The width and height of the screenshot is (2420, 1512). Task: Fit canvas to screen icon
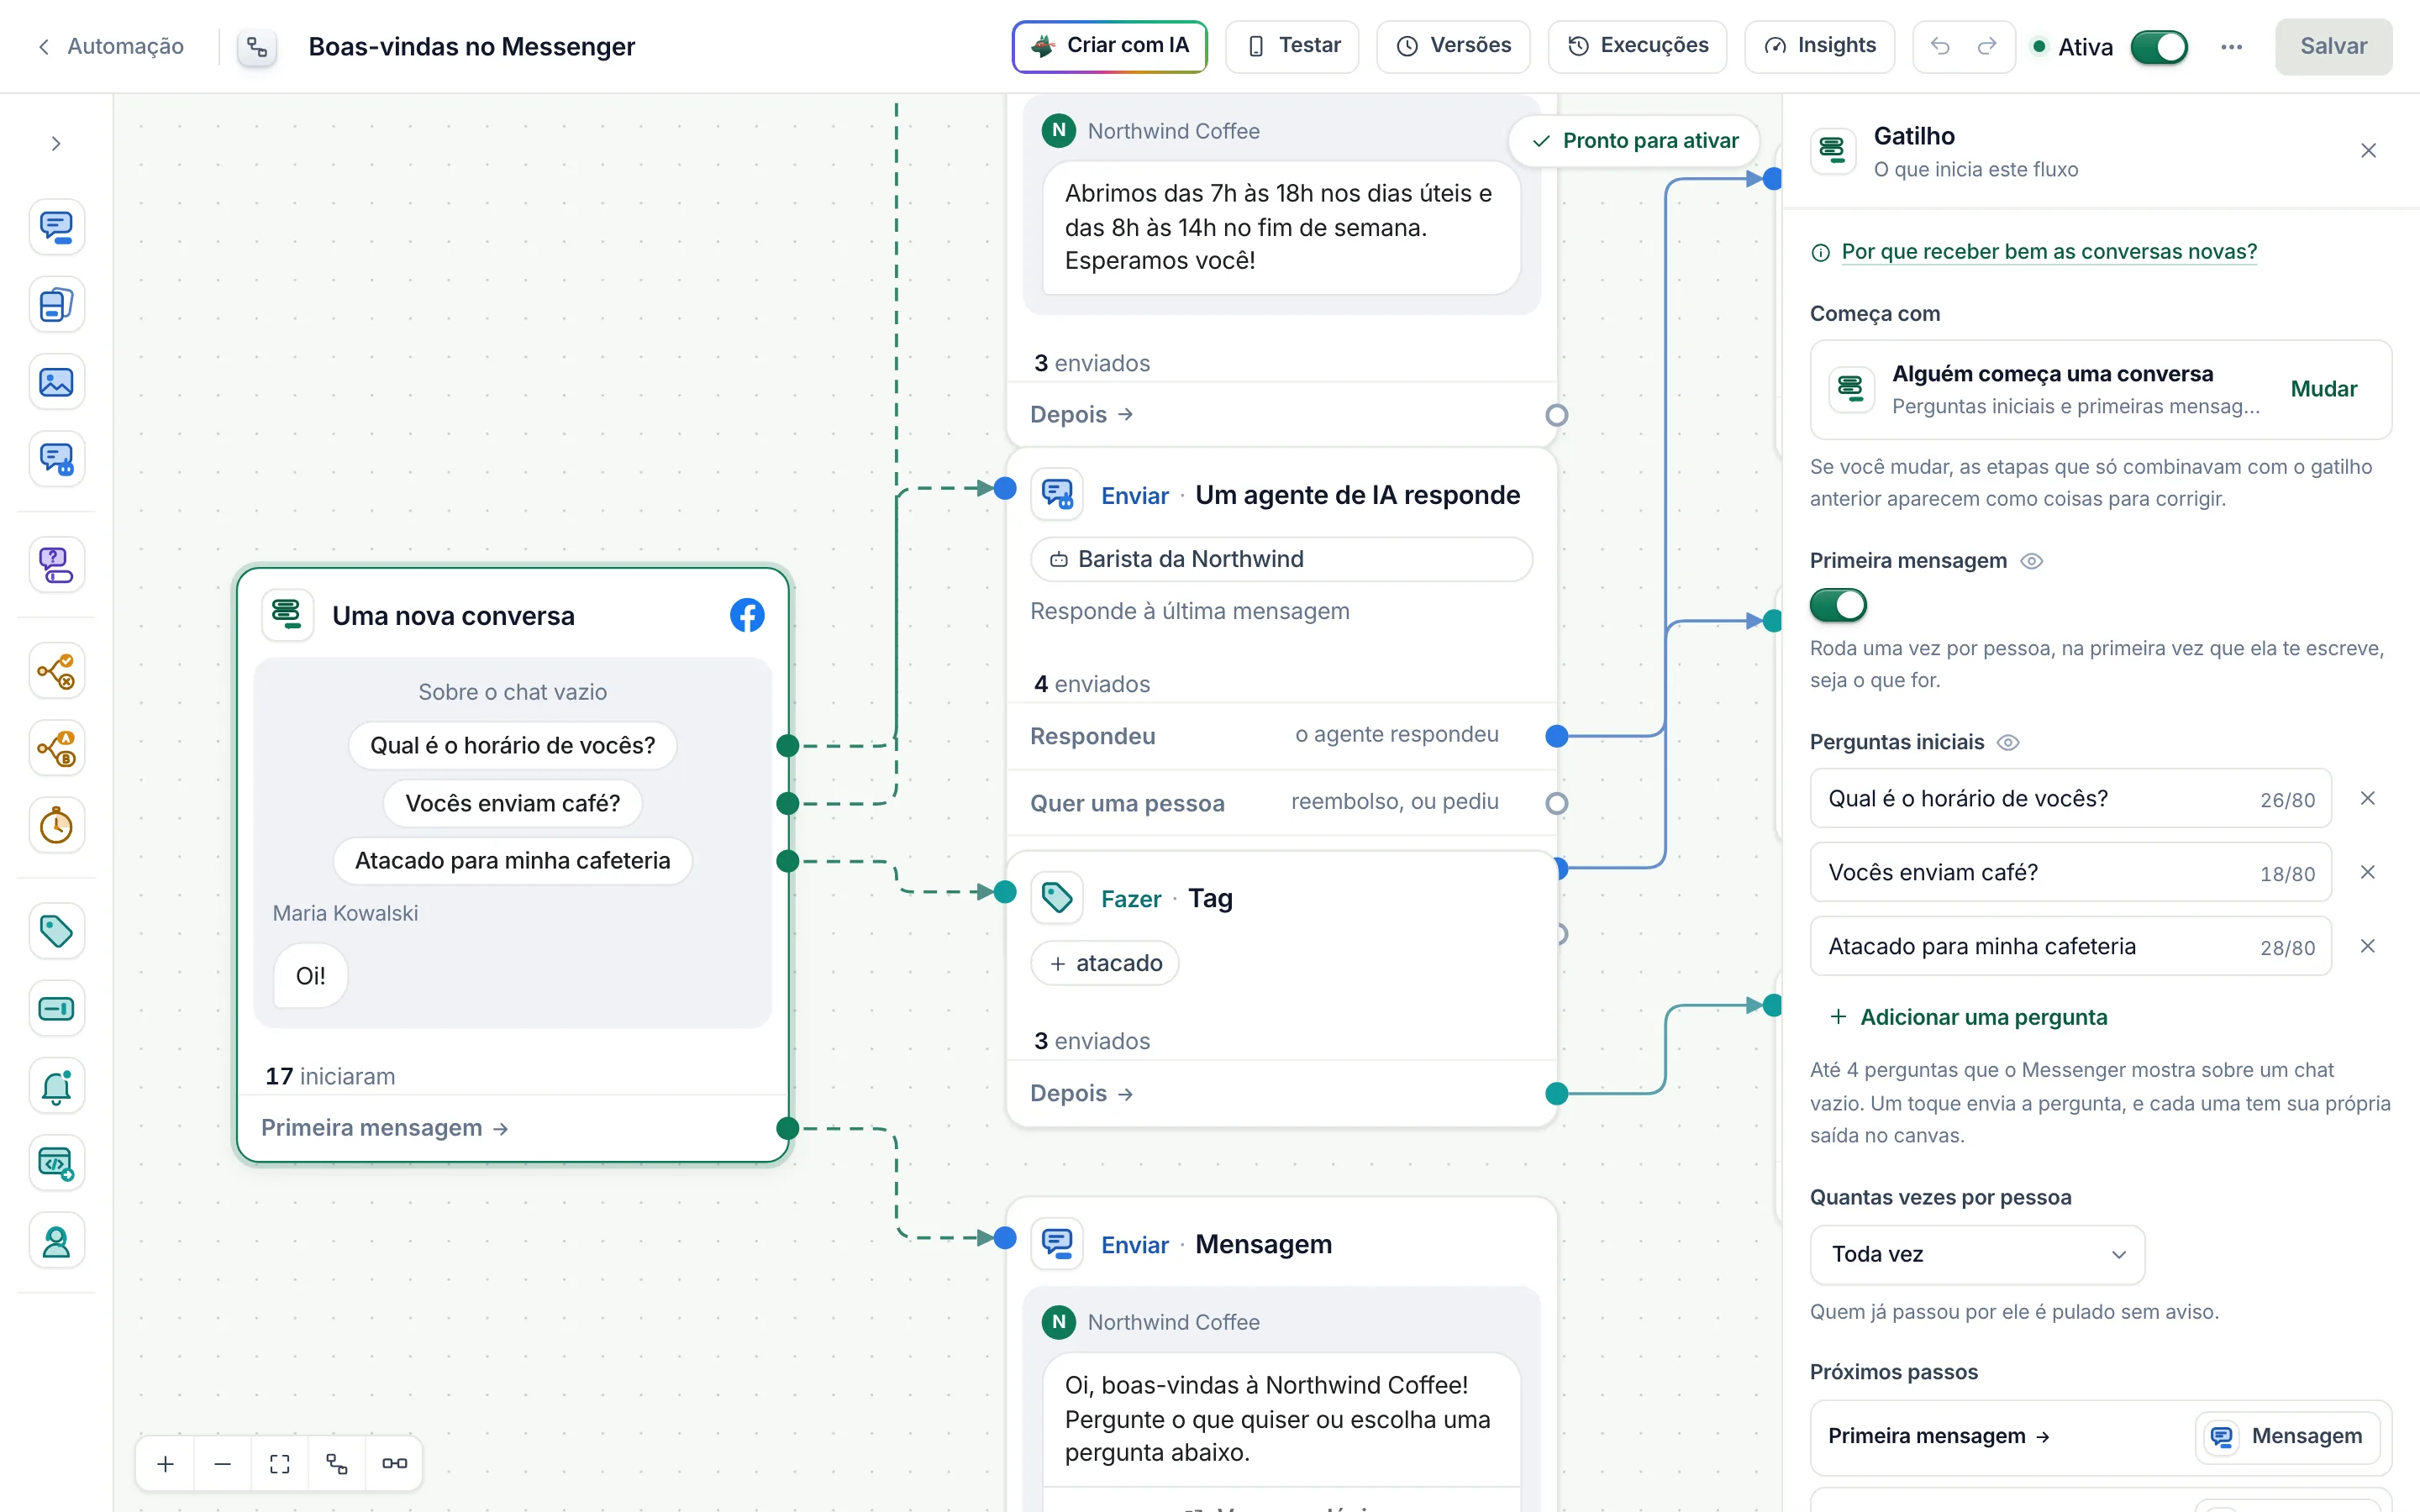280,1464
